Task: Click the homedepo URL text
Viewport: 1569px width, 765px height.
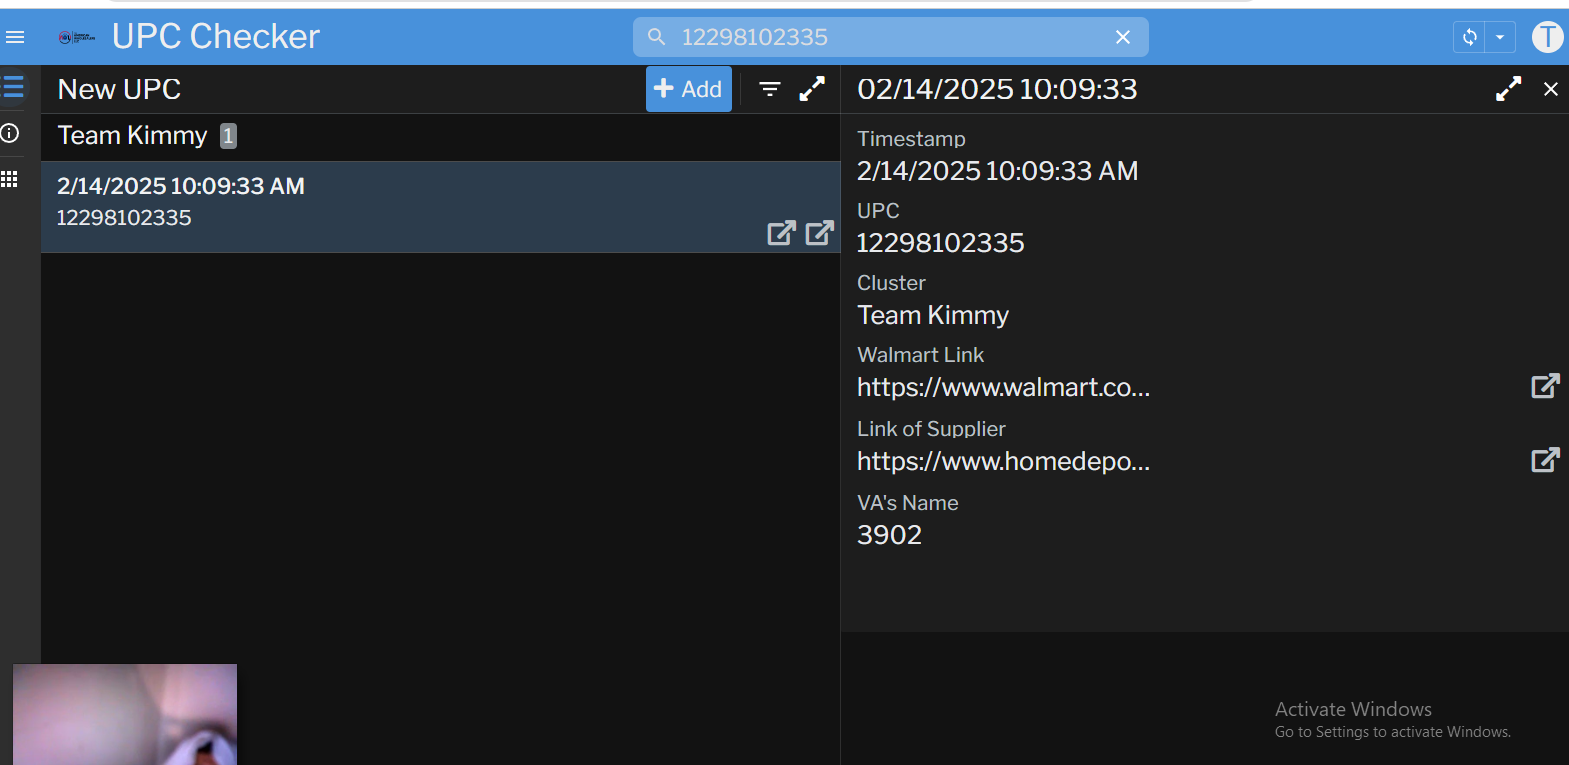Action: [x=1003, y=461]
